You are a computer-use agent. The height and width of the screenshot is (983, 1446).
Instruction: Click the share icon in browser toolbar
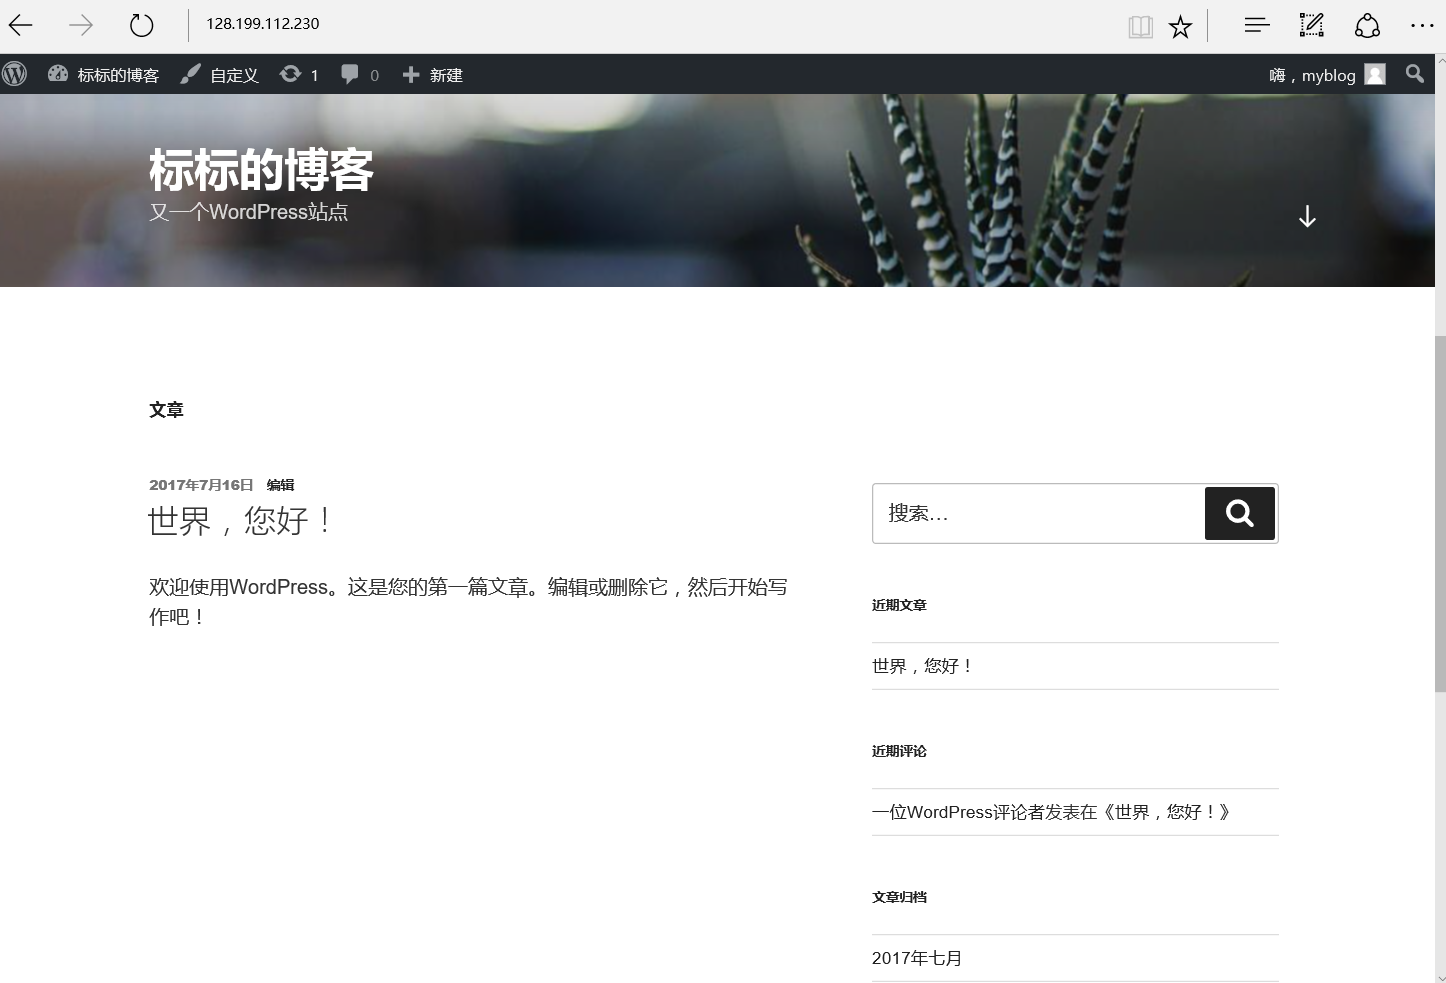[x=1367, y=25]
